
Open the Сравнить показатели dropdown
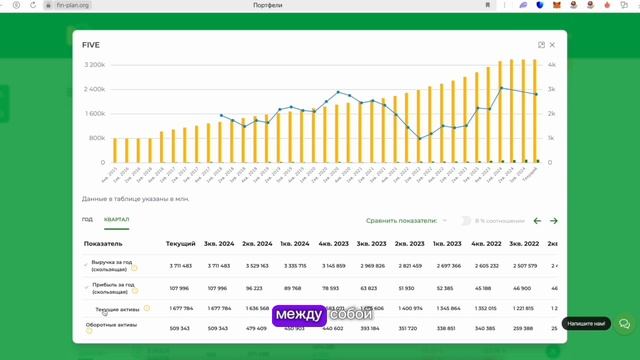point(406,221)
